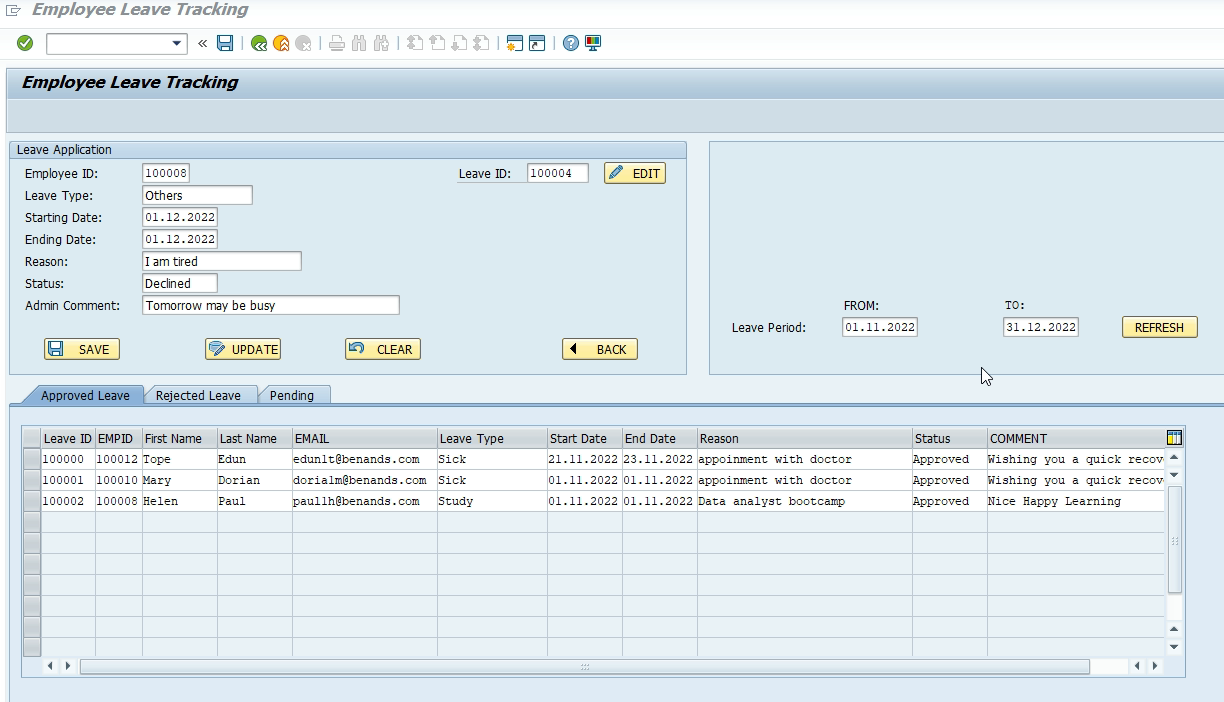Open a new session with the sessions icon

(x=513, y=43)
